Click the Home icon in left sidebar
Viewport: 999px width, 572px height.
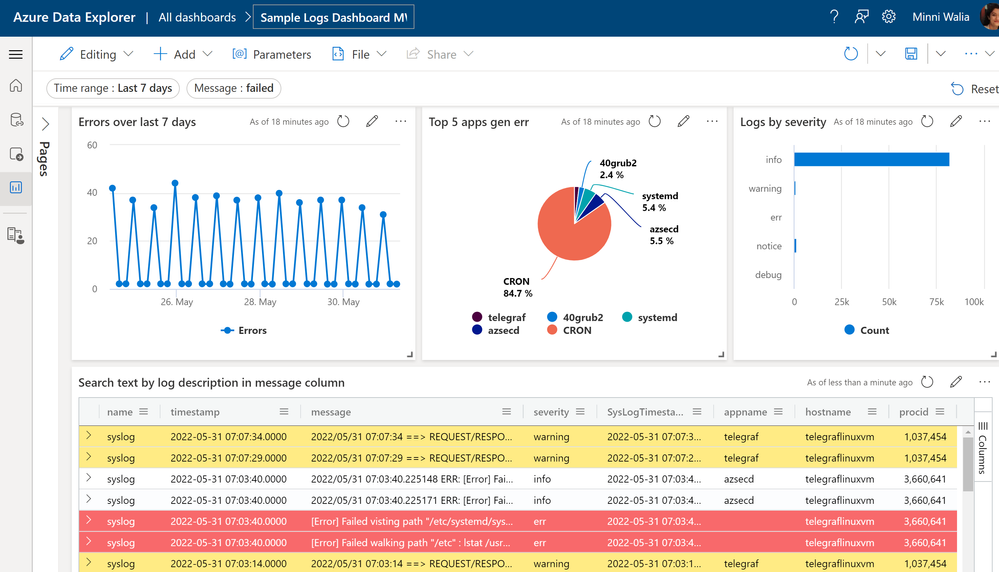coord(16,87)
